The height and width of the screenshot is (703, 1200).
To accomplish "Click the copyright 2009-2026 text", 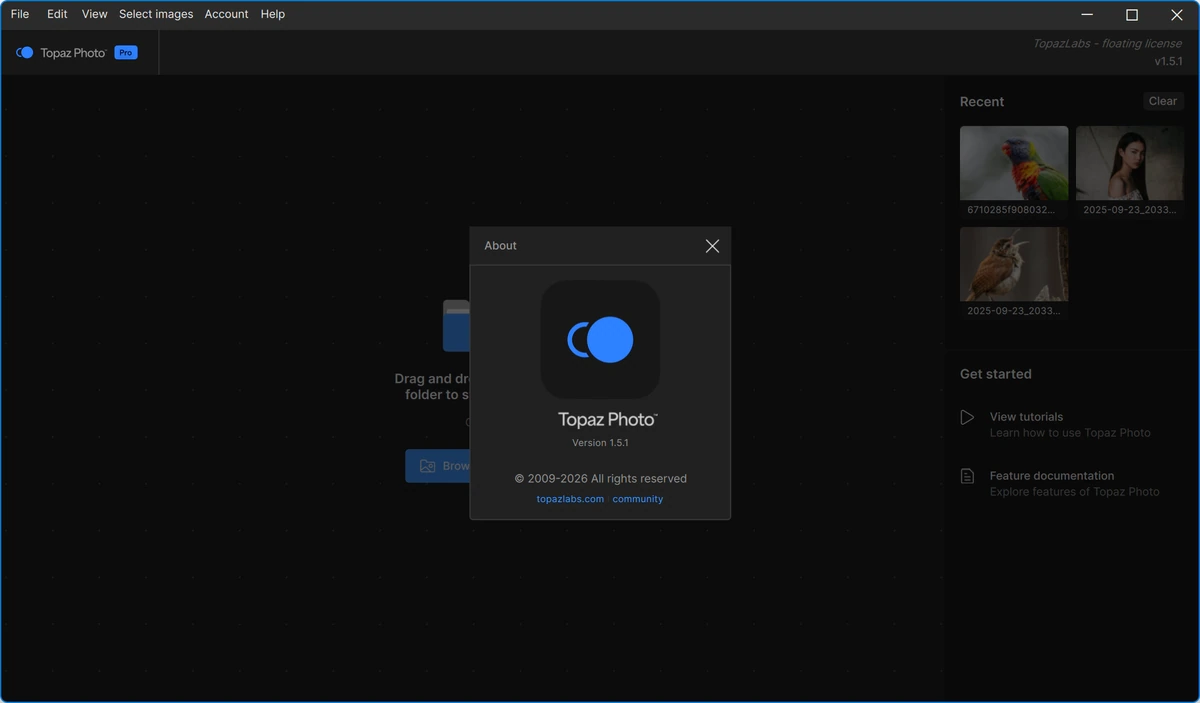I will coord(600,478).
